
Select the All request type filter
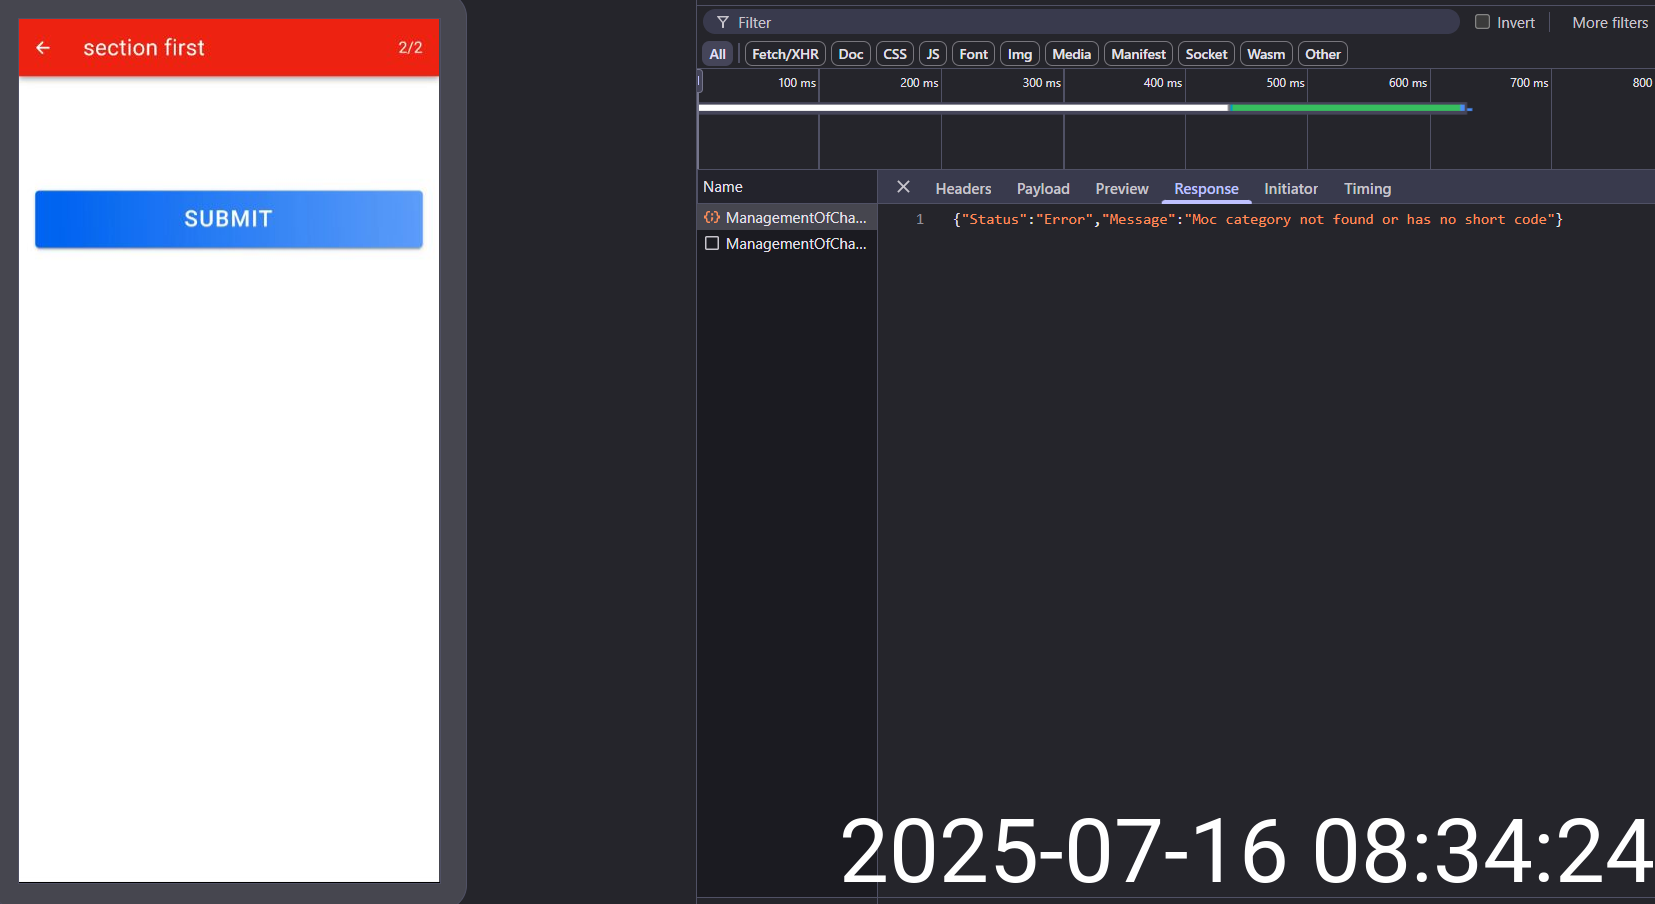click(717, 54)
